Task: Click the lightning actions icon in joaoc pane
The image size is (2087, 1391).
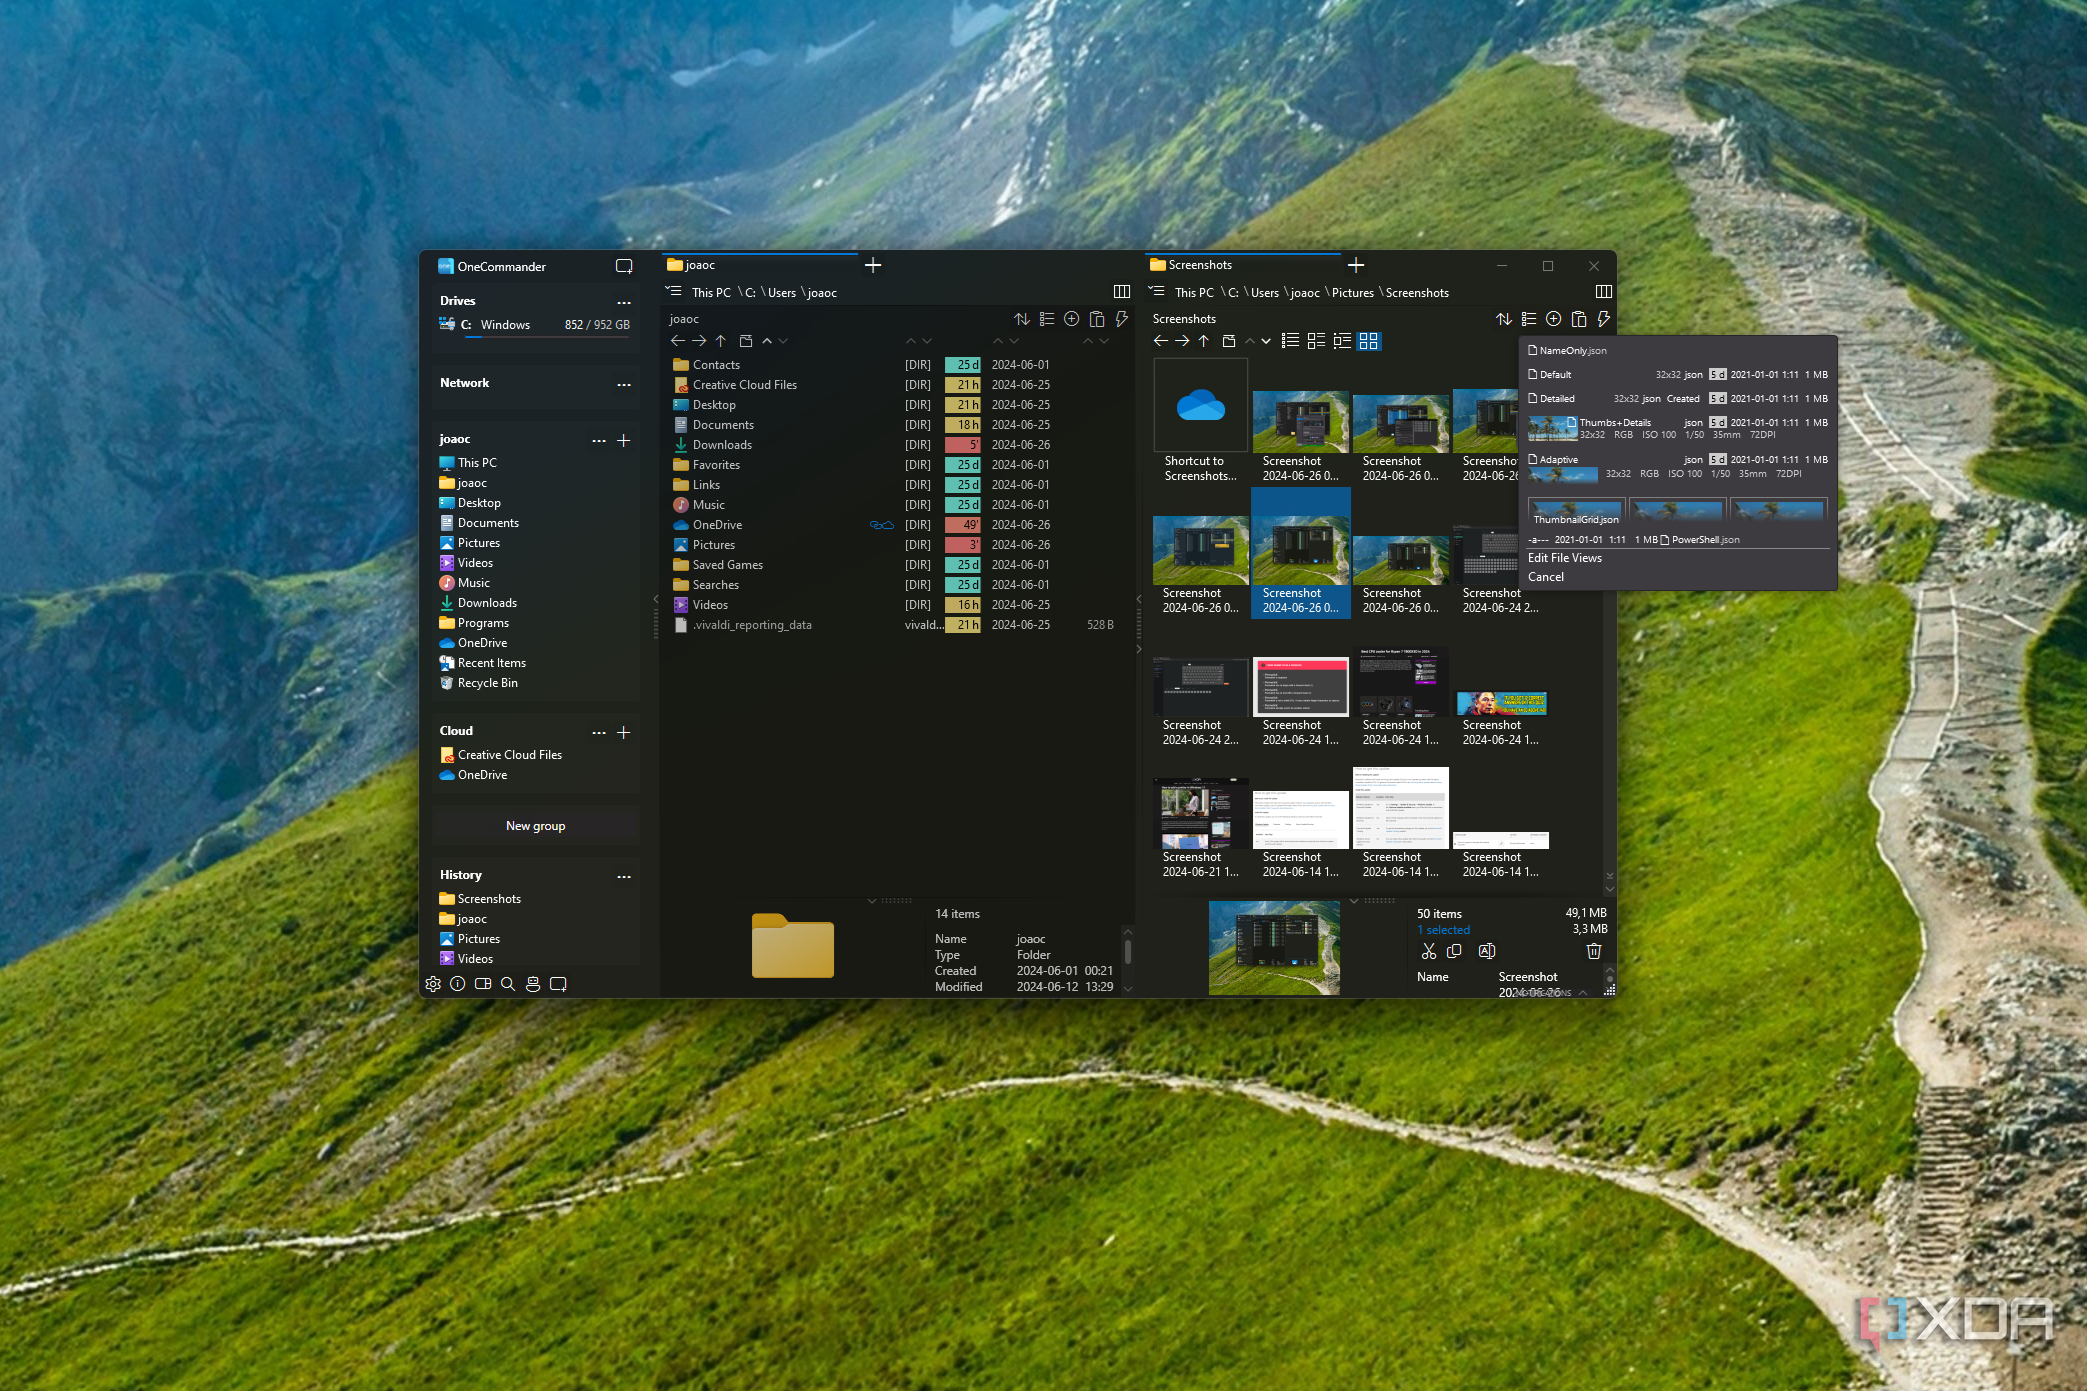Action: click(x=1121, y=319)
